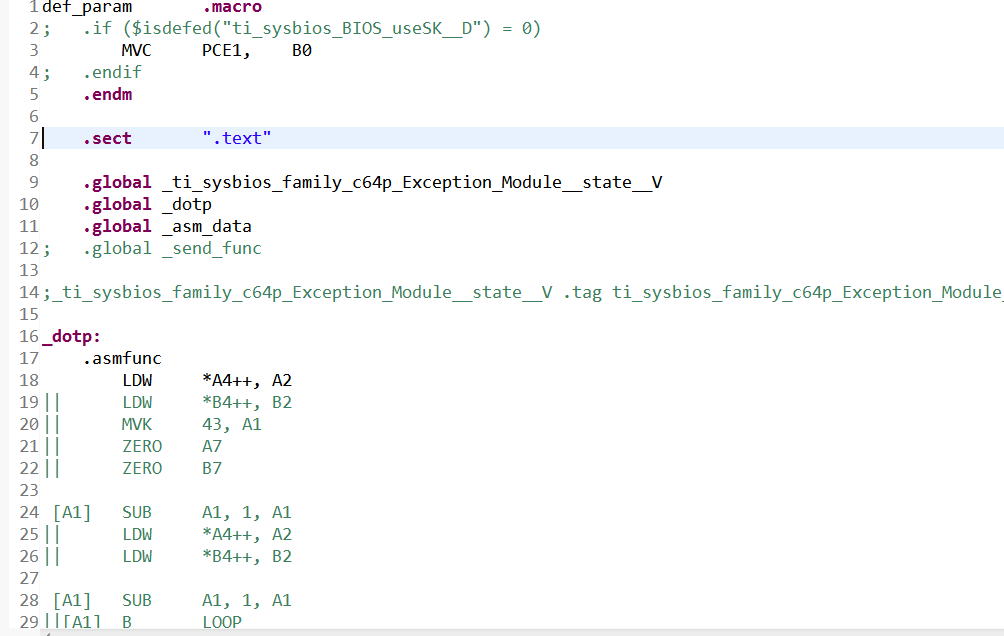Screen dimensions: 1004x636
Task: Click line number 15 in the gutter
Action: coord(28,314)
